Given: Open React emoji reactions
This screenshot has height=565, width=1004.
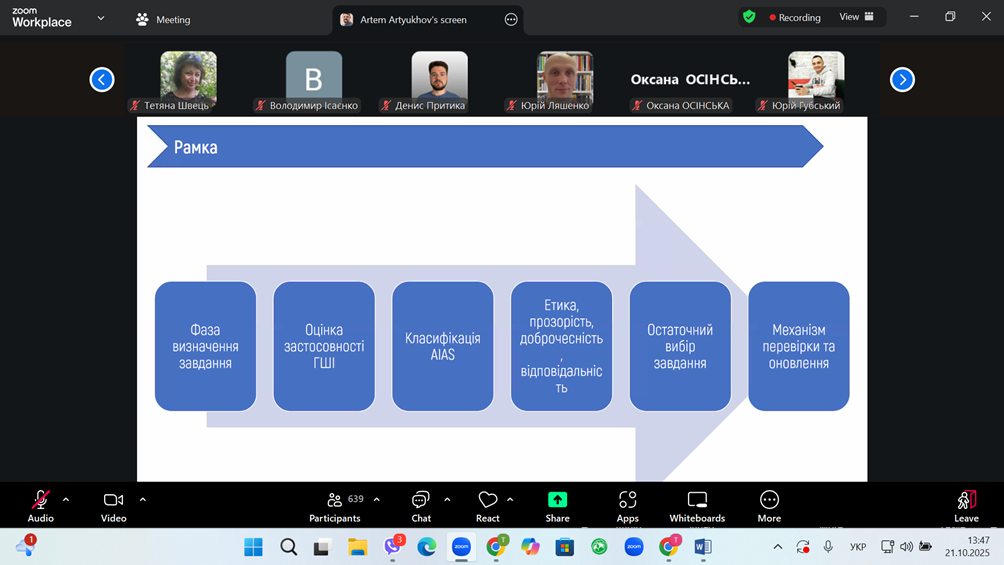Looking at the screenshot, I should 487,506.
